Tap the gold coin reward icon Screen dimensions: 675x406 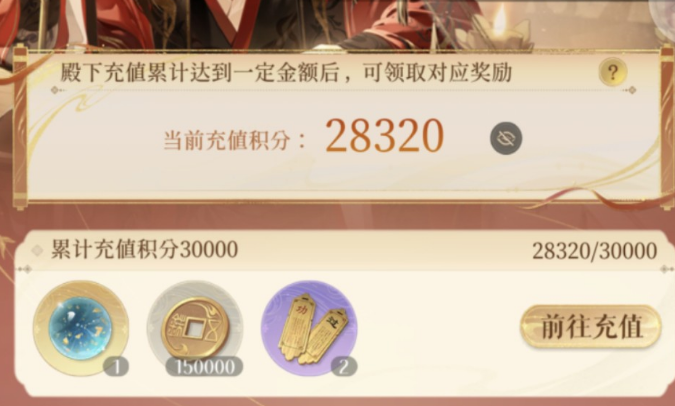[x=195, y=328]
